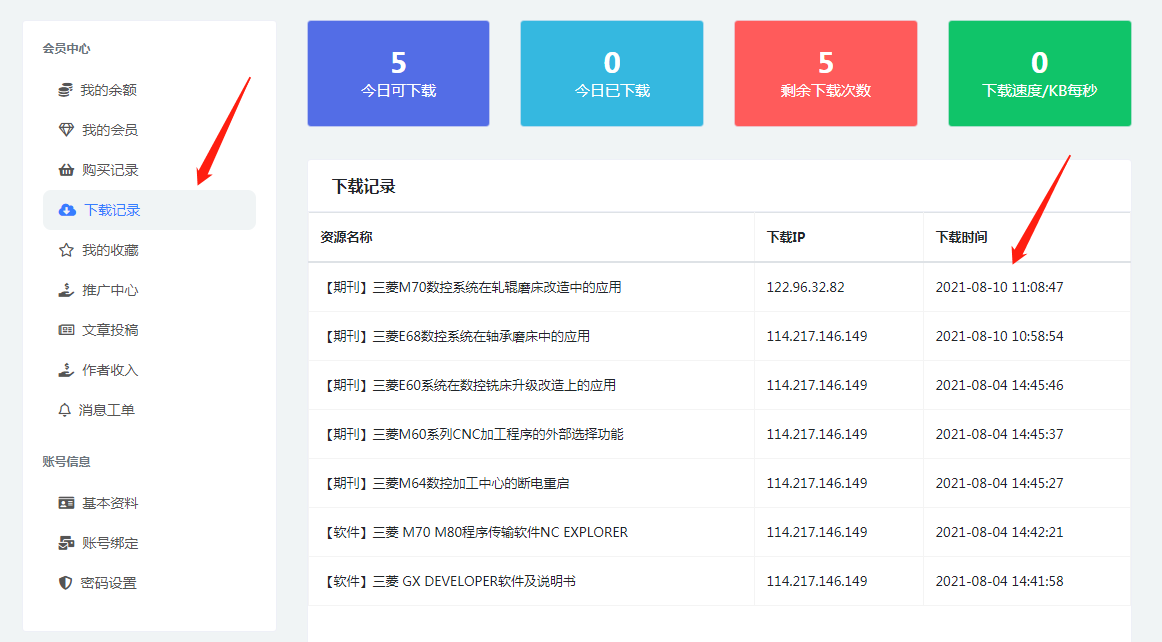Open 三菱E60系统在数控铣床升级改造上的应用 entry
Screen dimensions: 1162x642
click(468, 385)
